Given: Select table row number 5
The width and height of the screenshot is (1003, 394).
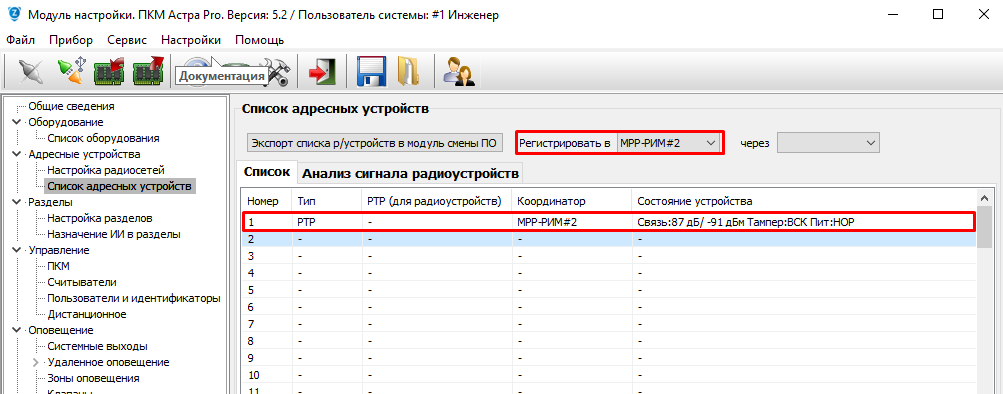Looking at the screenshot, I should pos(608,290).
